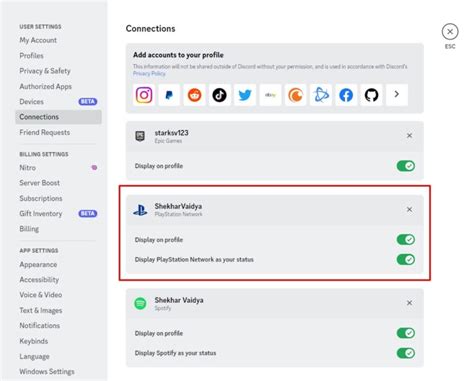Open Friend Requests settings

point(58,132)
